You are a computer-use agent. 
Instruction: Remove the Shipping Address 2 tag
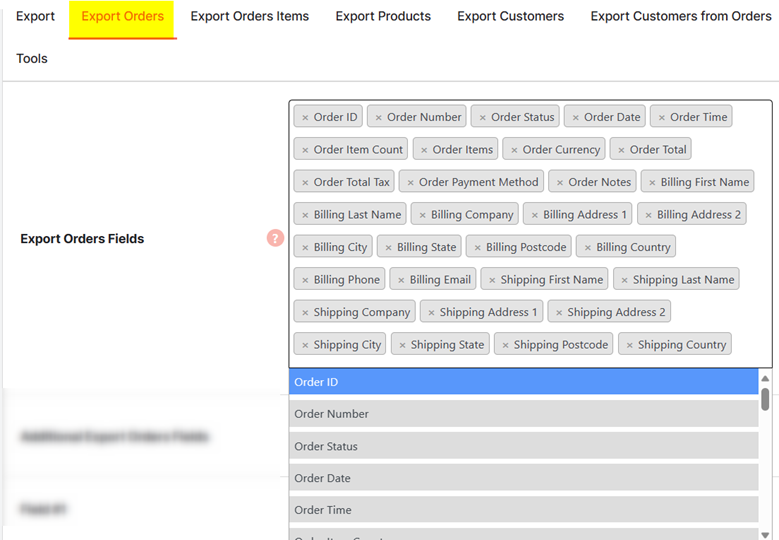(x=559, y=312)
